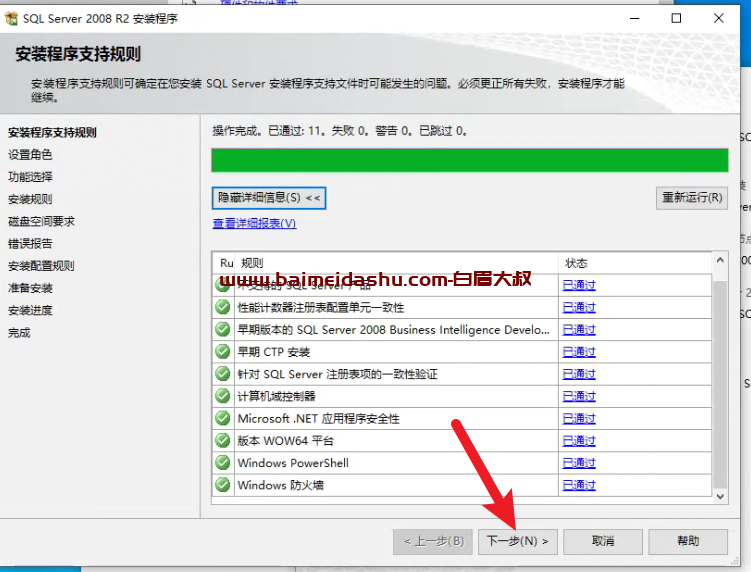Image resolution: width=751 pixels, height=572 pixels.
Task: Click the Ru column header
Action: click(x=226, y=263)
